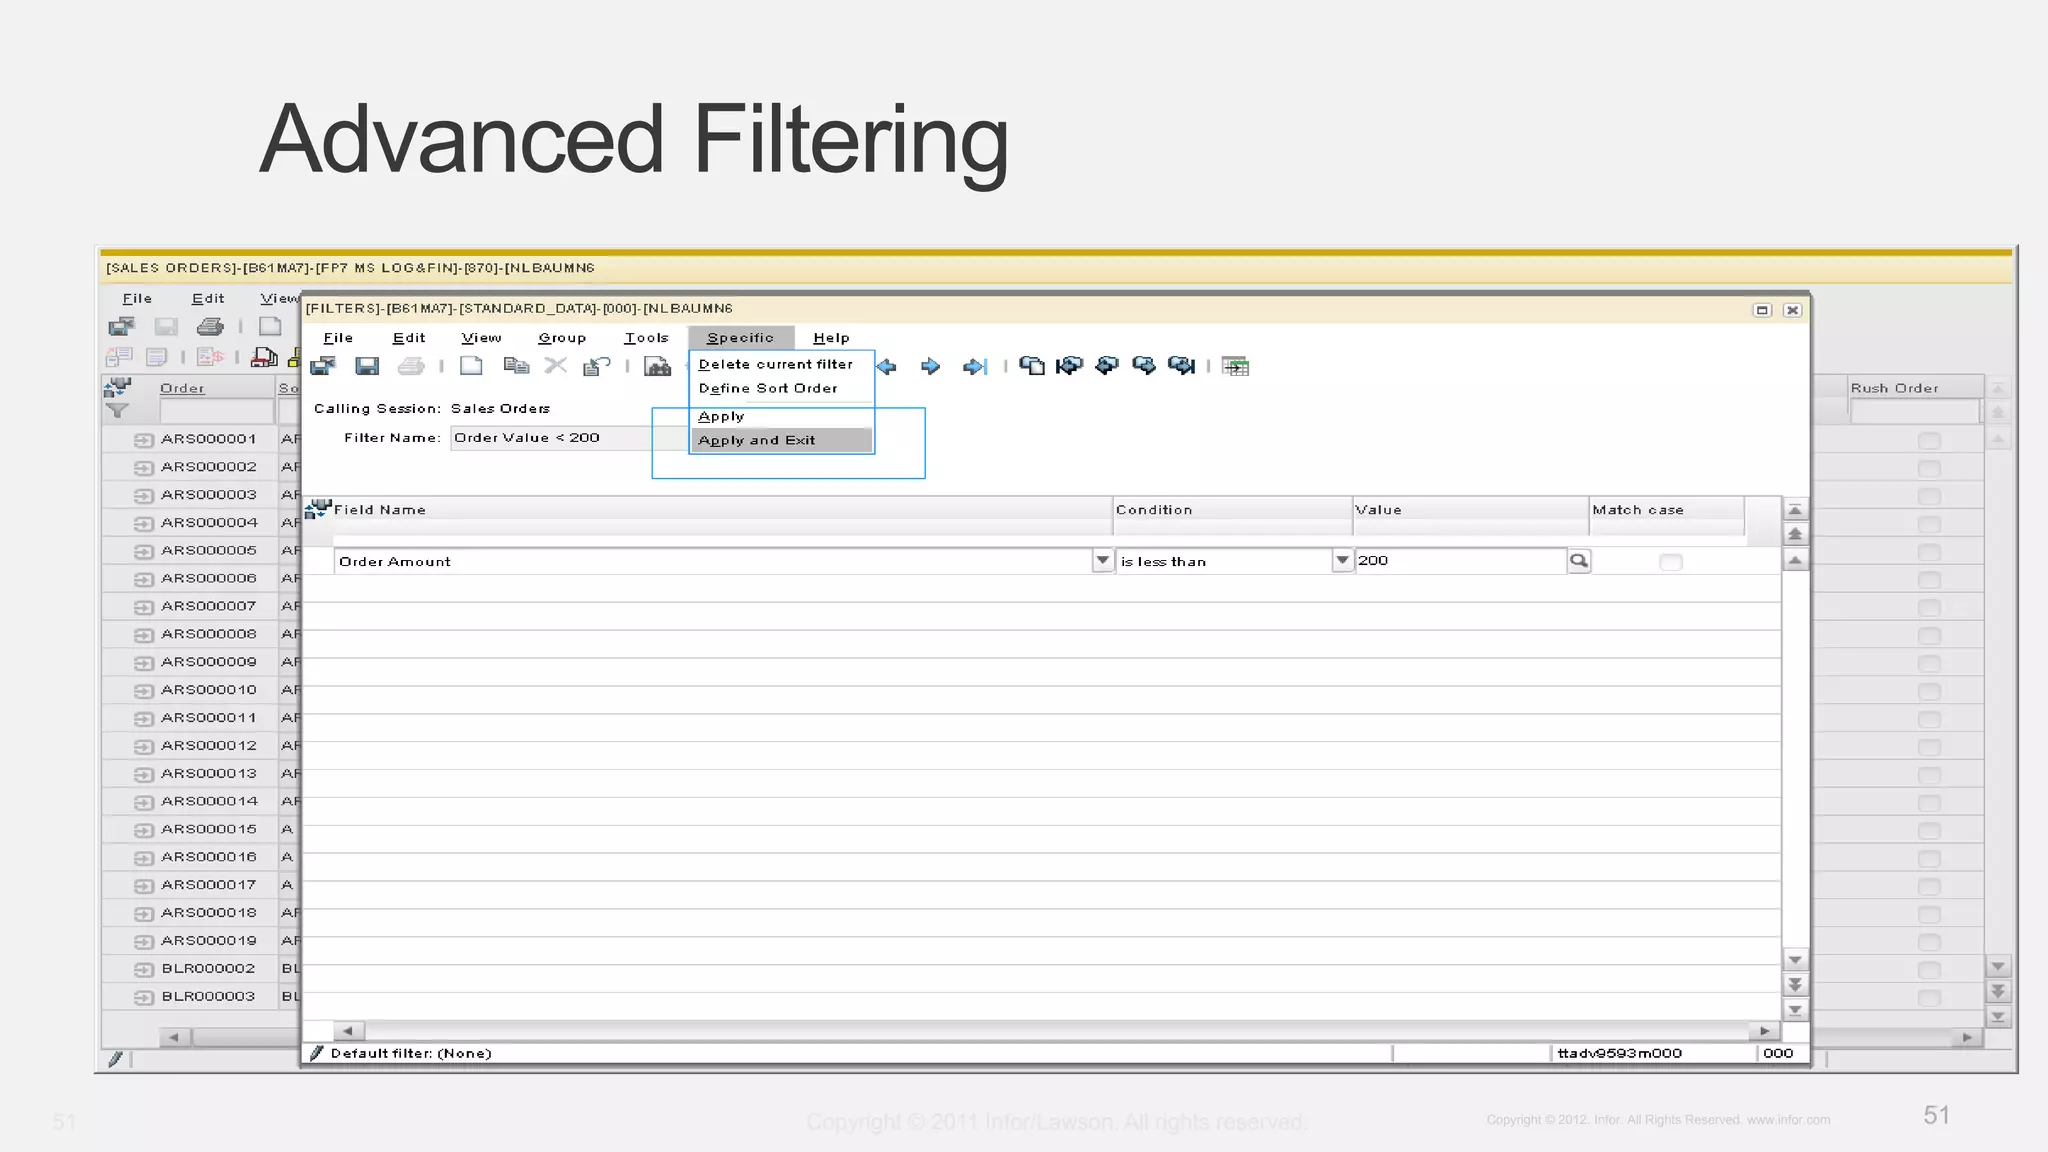The height and width of the screenshot is (1152, 2048).
Task: Click the green table export icon
Action: pyautogui.click(x=1235, y=366)
